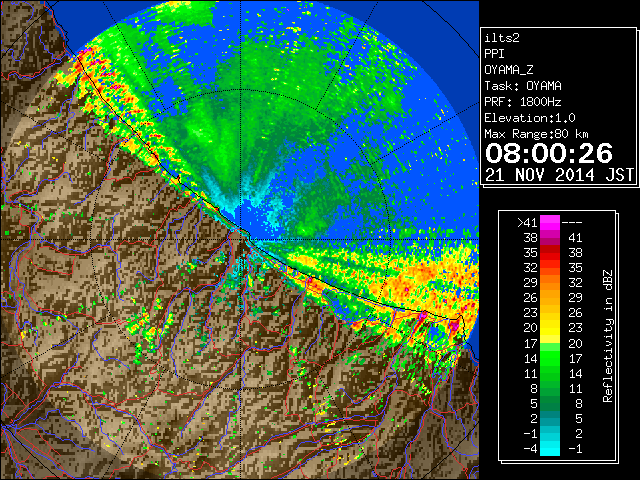Click the '>41' legend value
The width and height of the screenshot is (640, 480).
pos(527,222)
